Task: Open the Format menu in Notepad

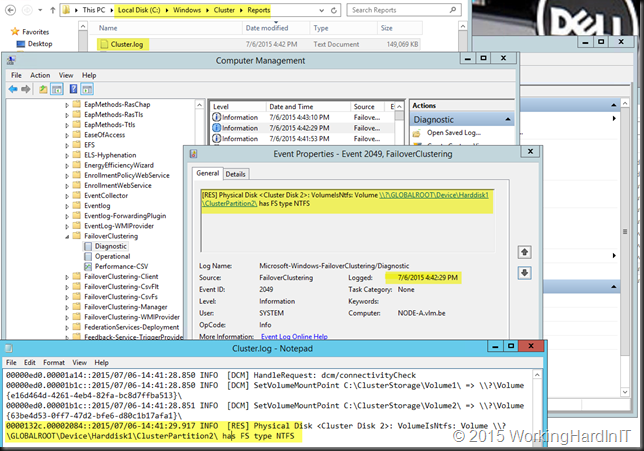Action: point(54,363)
